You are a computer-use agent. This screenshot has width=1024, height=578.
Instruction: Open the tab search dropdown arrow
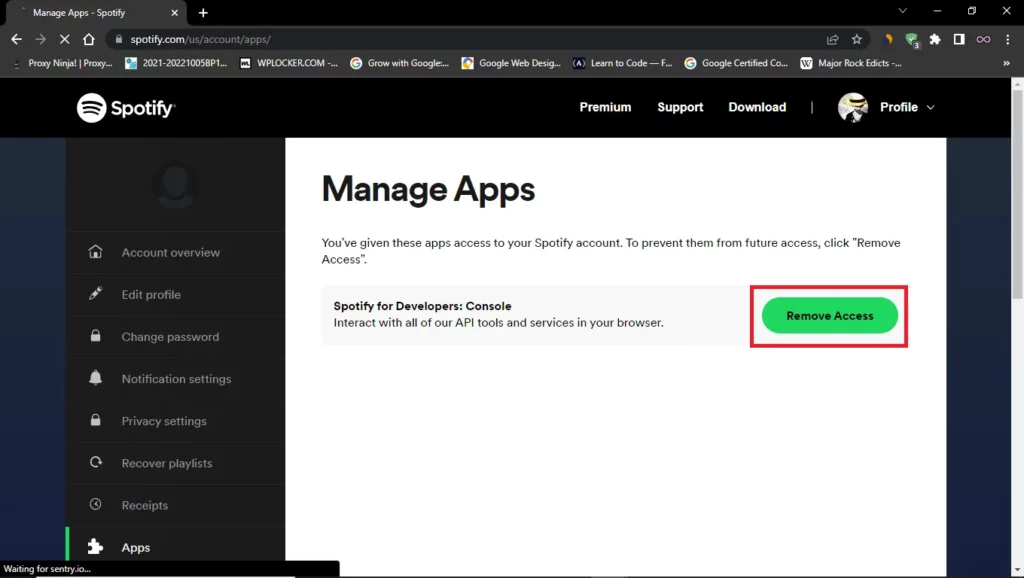point(903,11)
